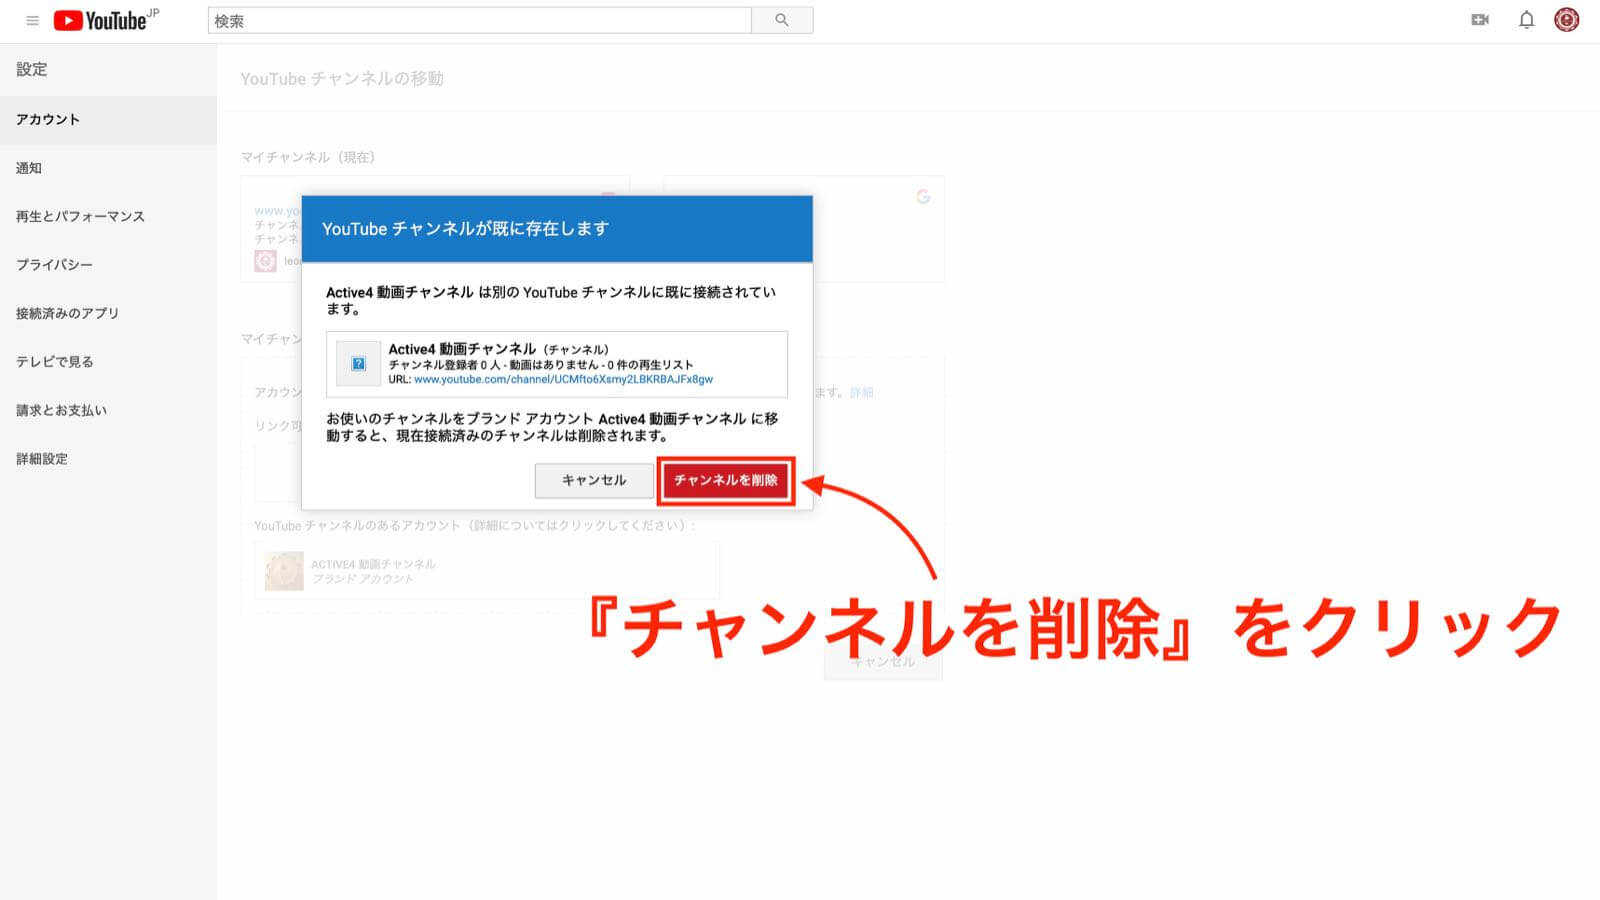Click the dialog title YouTube チャンネルが既に存在します
The width and height of the screenshot is (1600, 900).
coord(465,229)
